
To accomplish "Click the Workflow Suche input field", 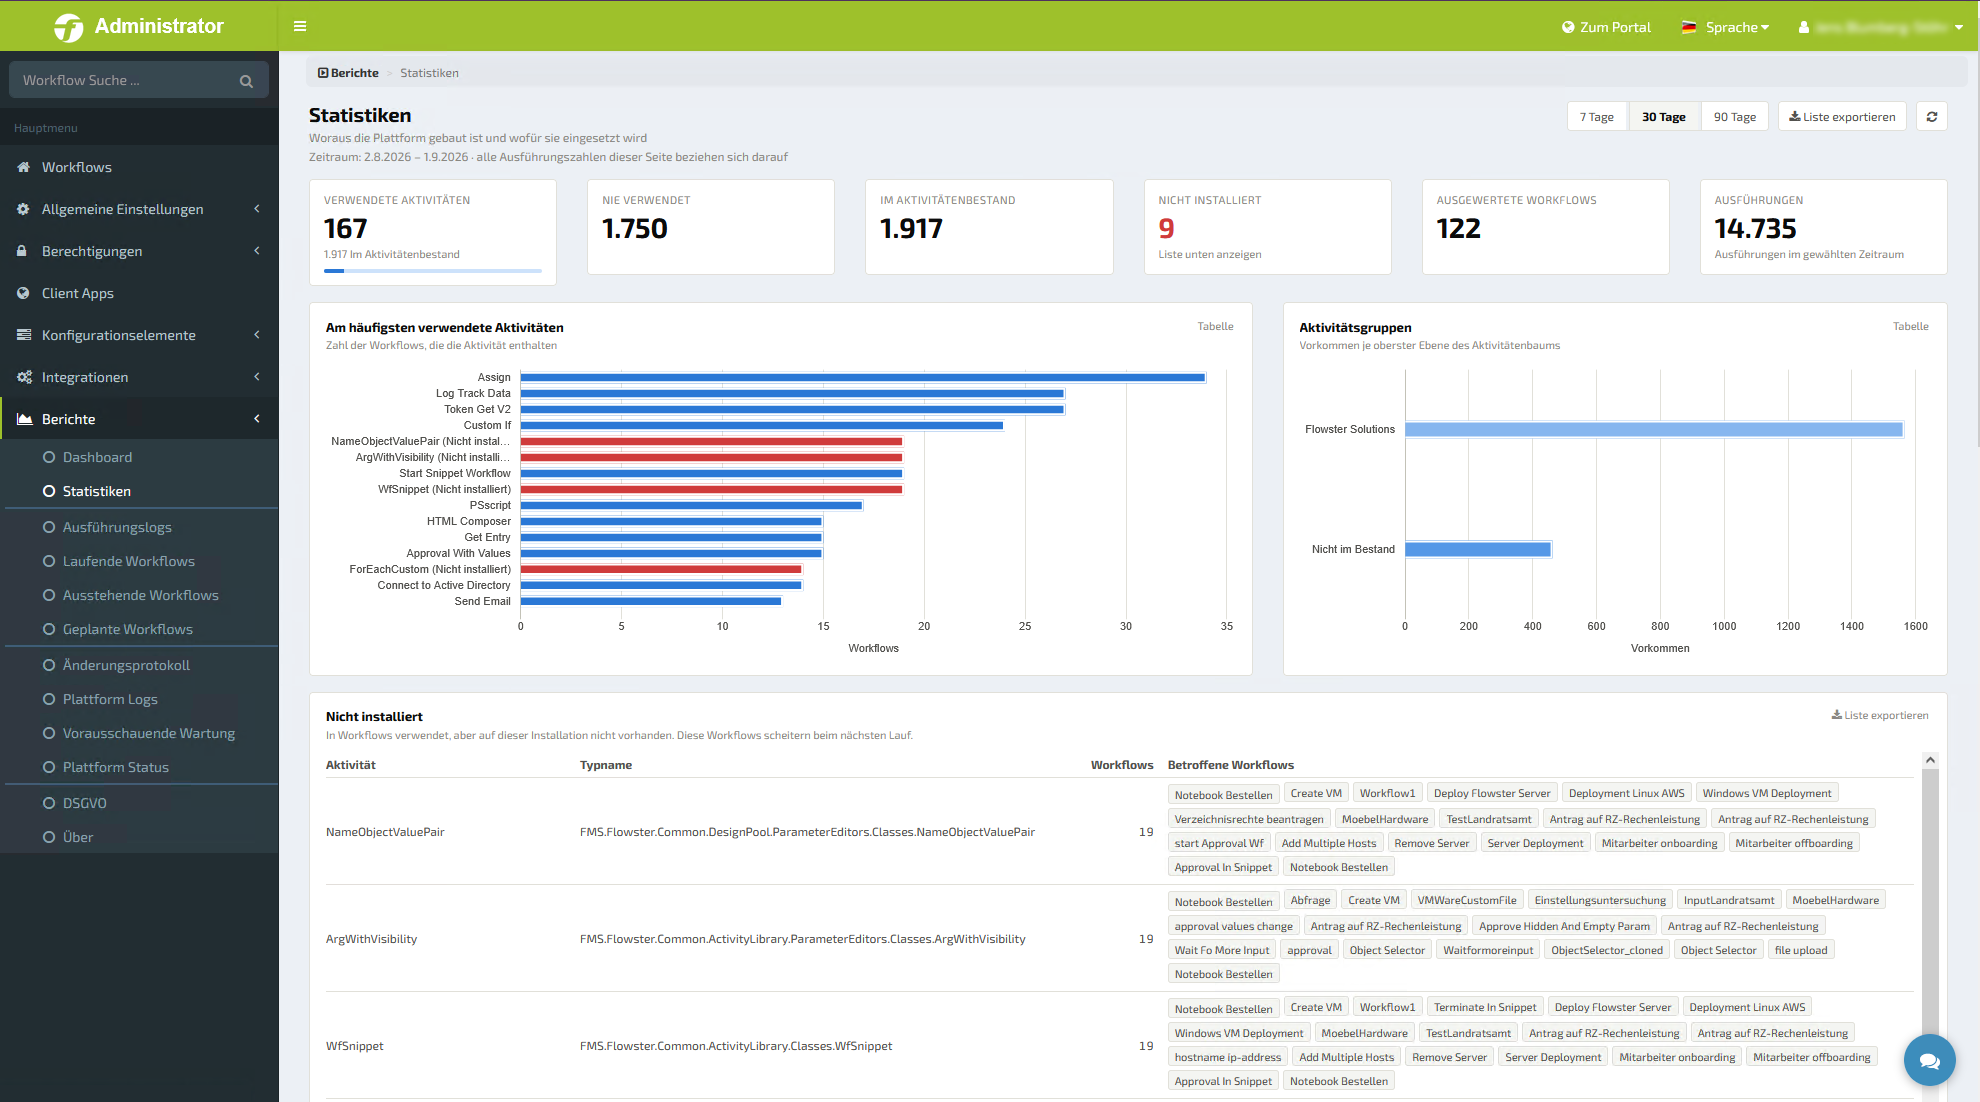I will point(138,81).
